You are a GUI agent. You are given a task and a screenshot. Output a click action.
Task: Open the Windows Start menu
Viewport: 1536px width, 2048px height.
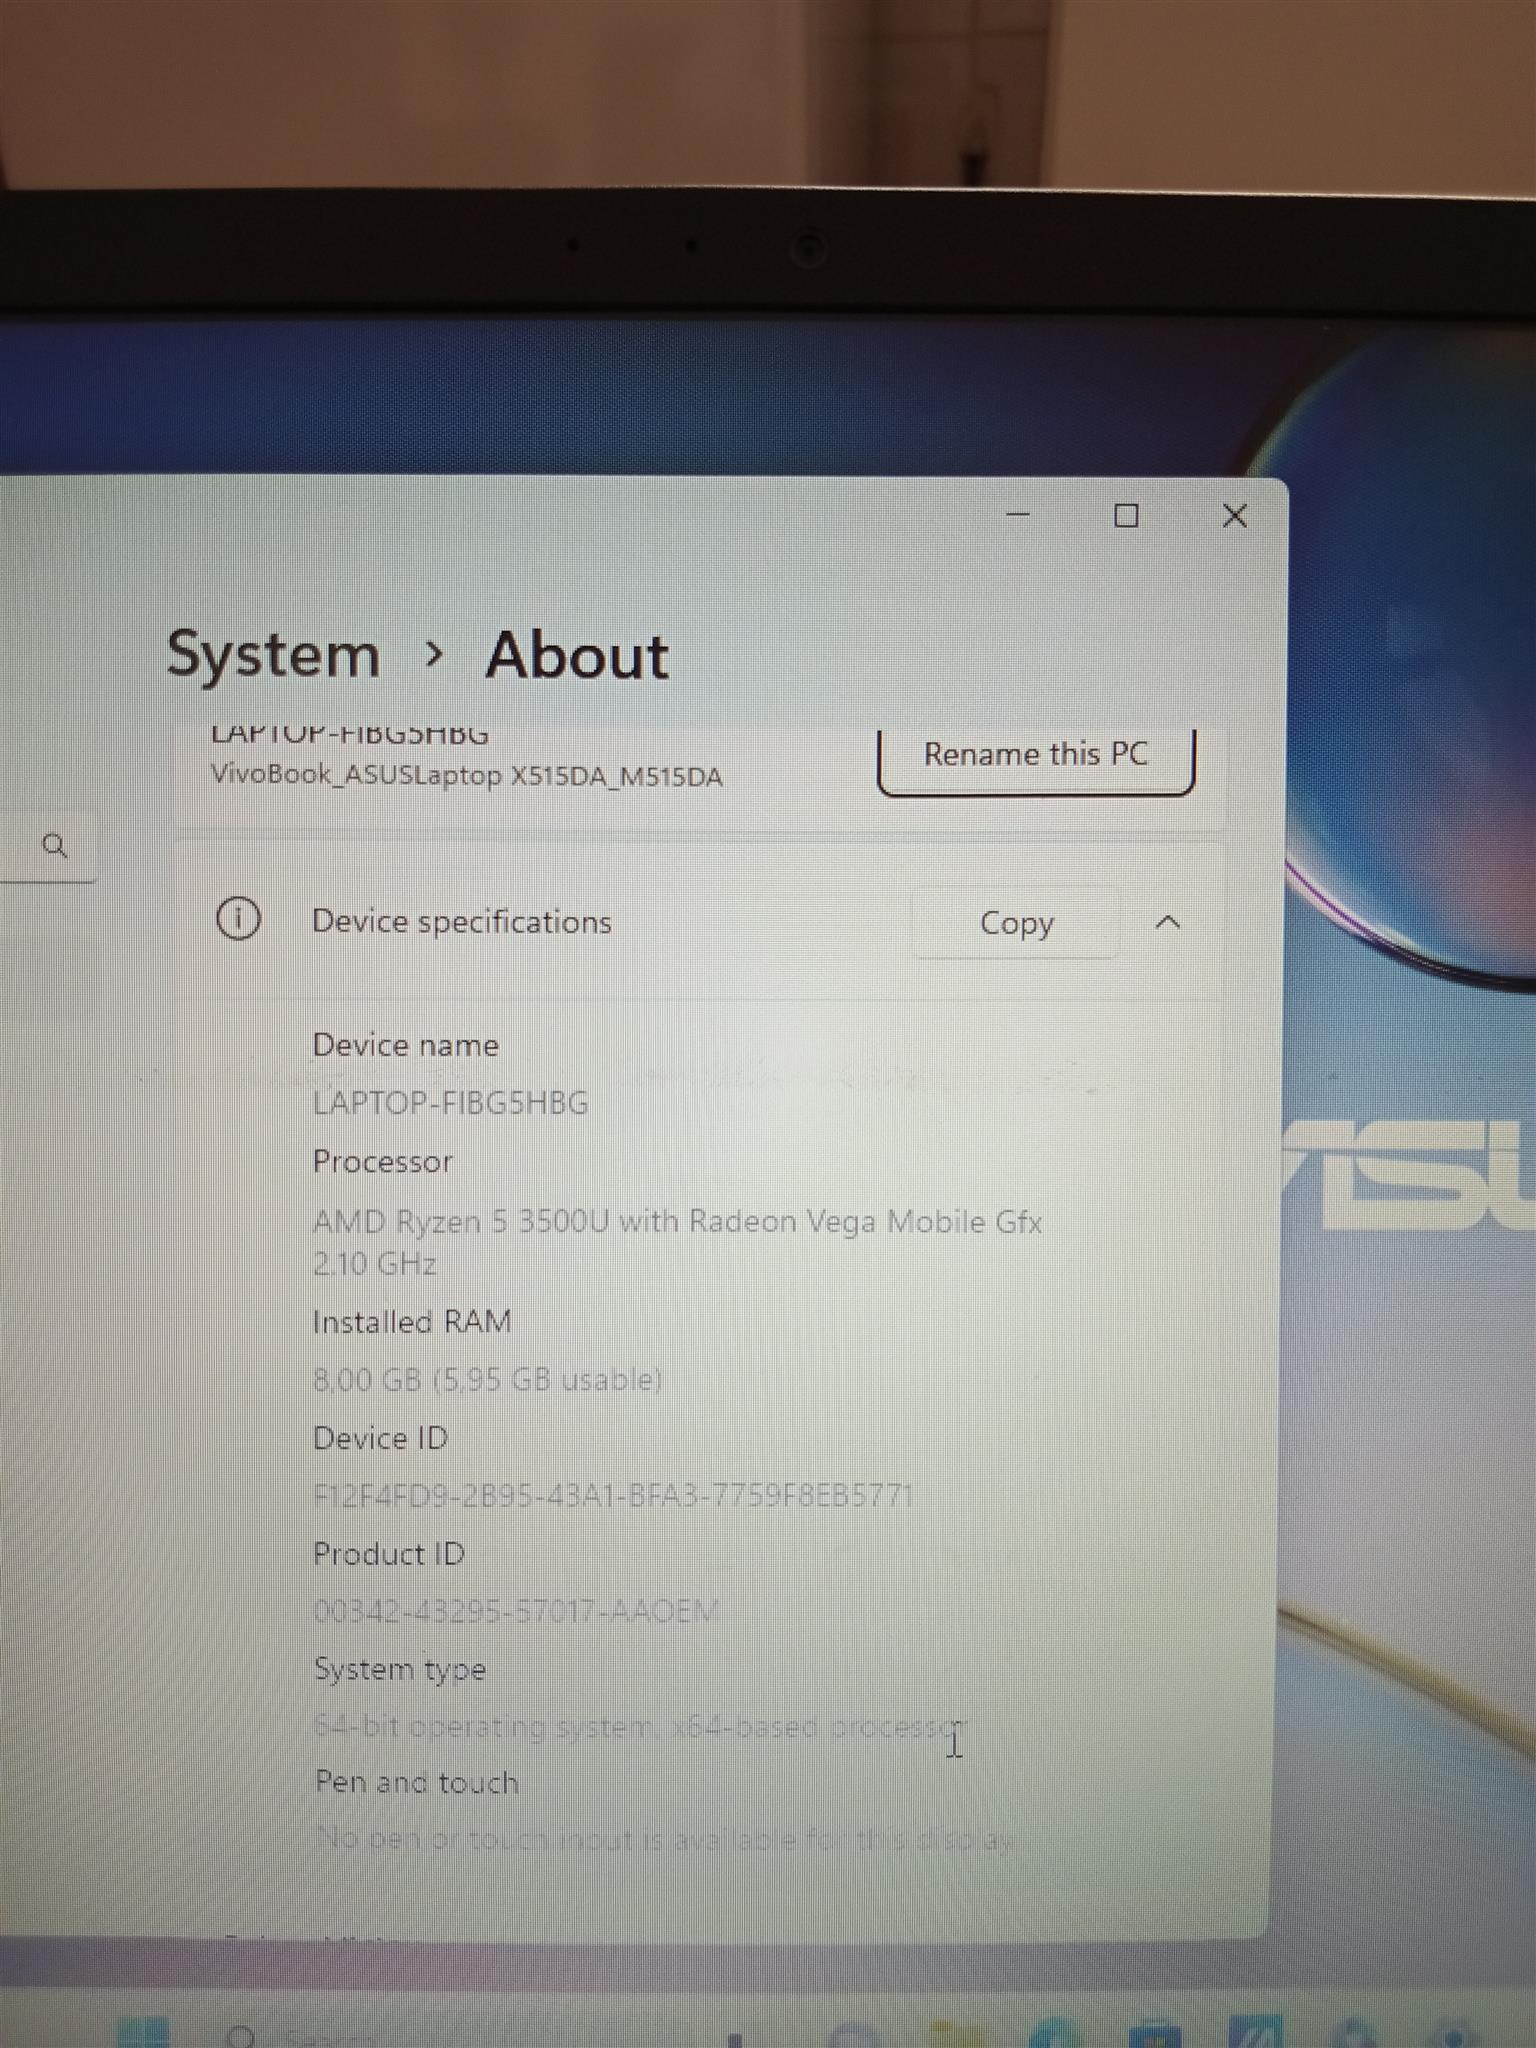[142, 2034]
